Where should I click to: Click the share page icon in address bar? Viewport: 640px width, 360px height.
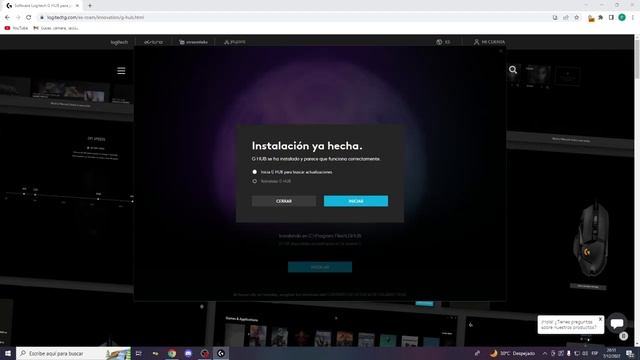566,18
